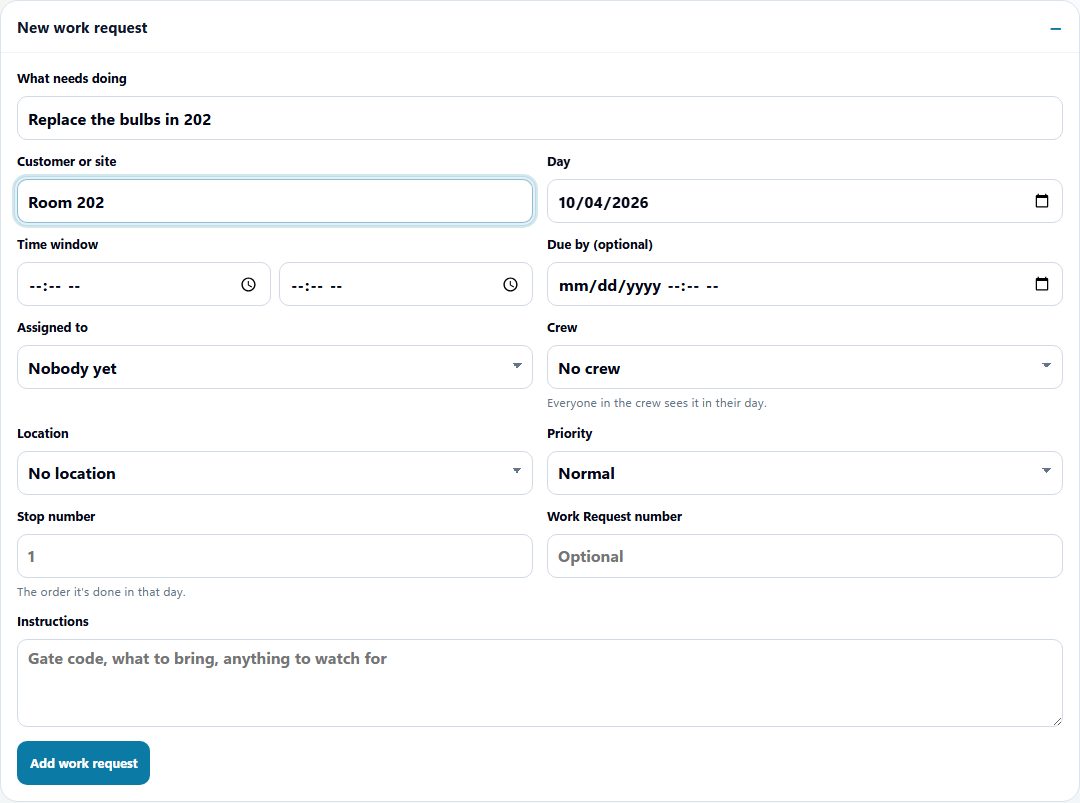Open the Priority dropdown

(x=804, y=473)
